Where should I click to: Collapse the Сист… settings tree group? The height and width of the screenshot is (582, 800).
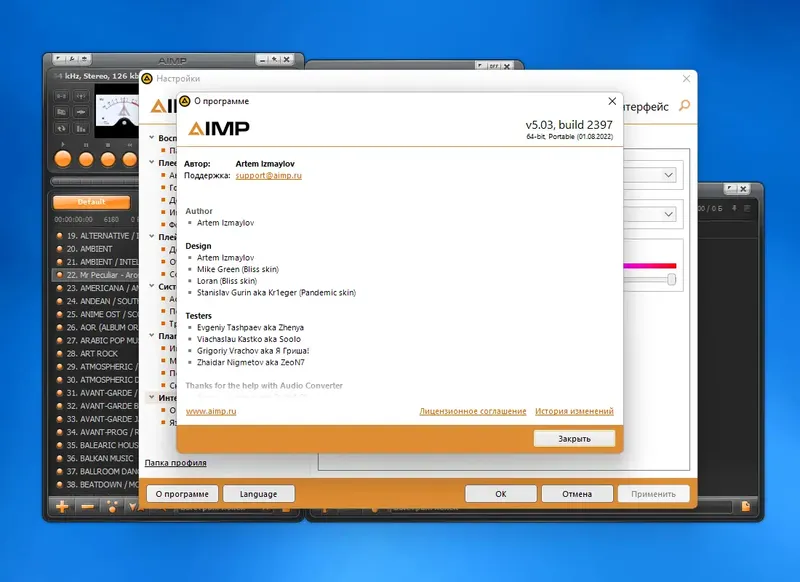point(152,286)
